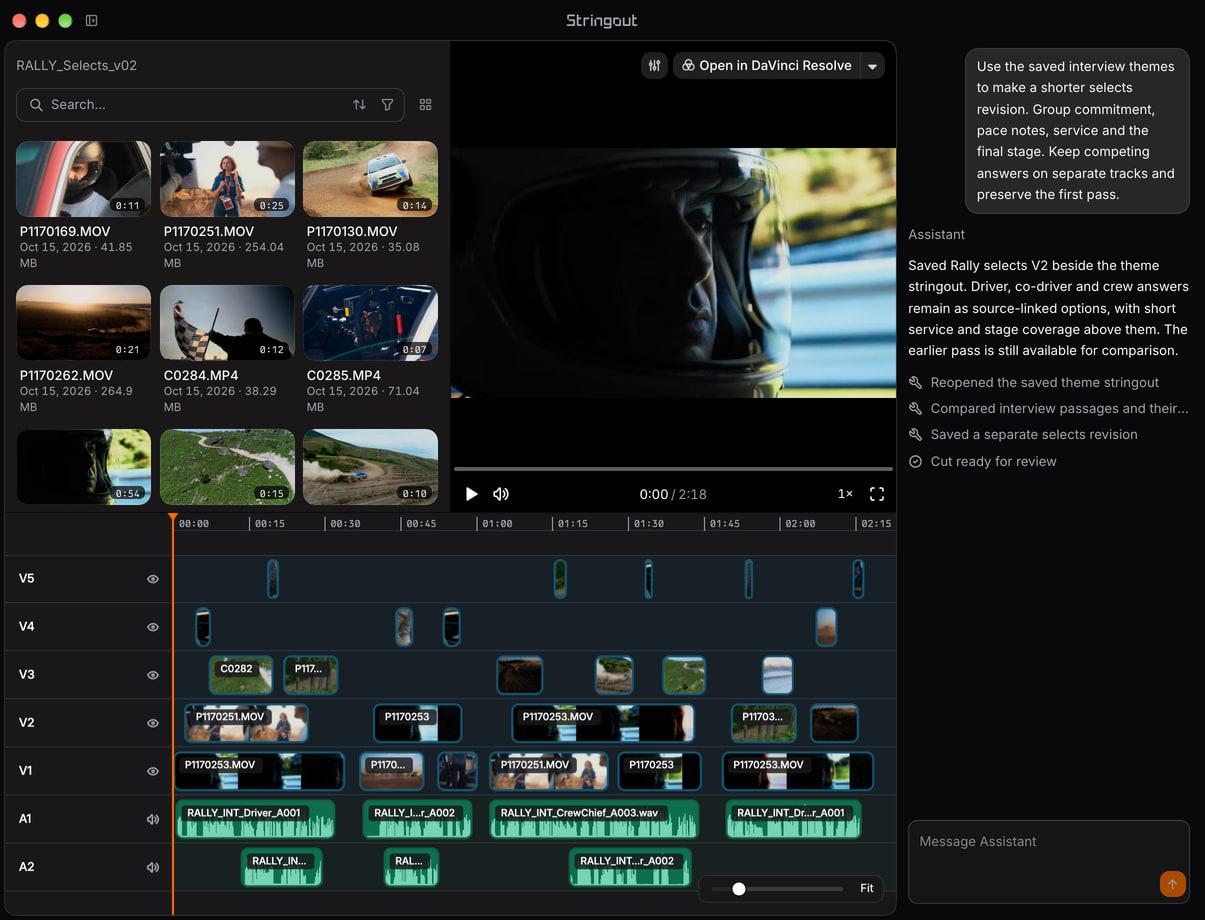The height and width of the screenshot is (920, 1205).
Task: Mute audio track A2
Action: tap(153, 867)
